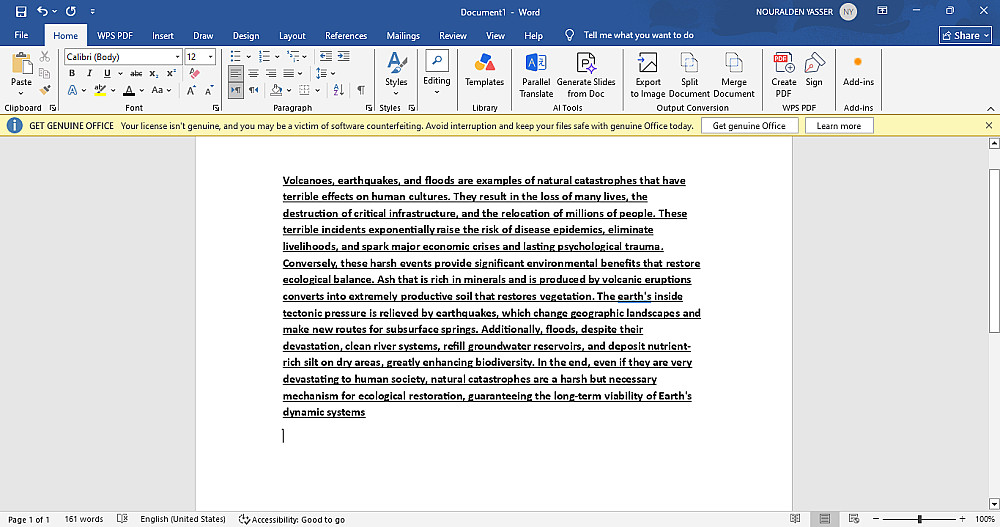The image size is (1000, 527).
Task: Toggle Show/Hide paragraph marks
Action: tap(361, 90)
